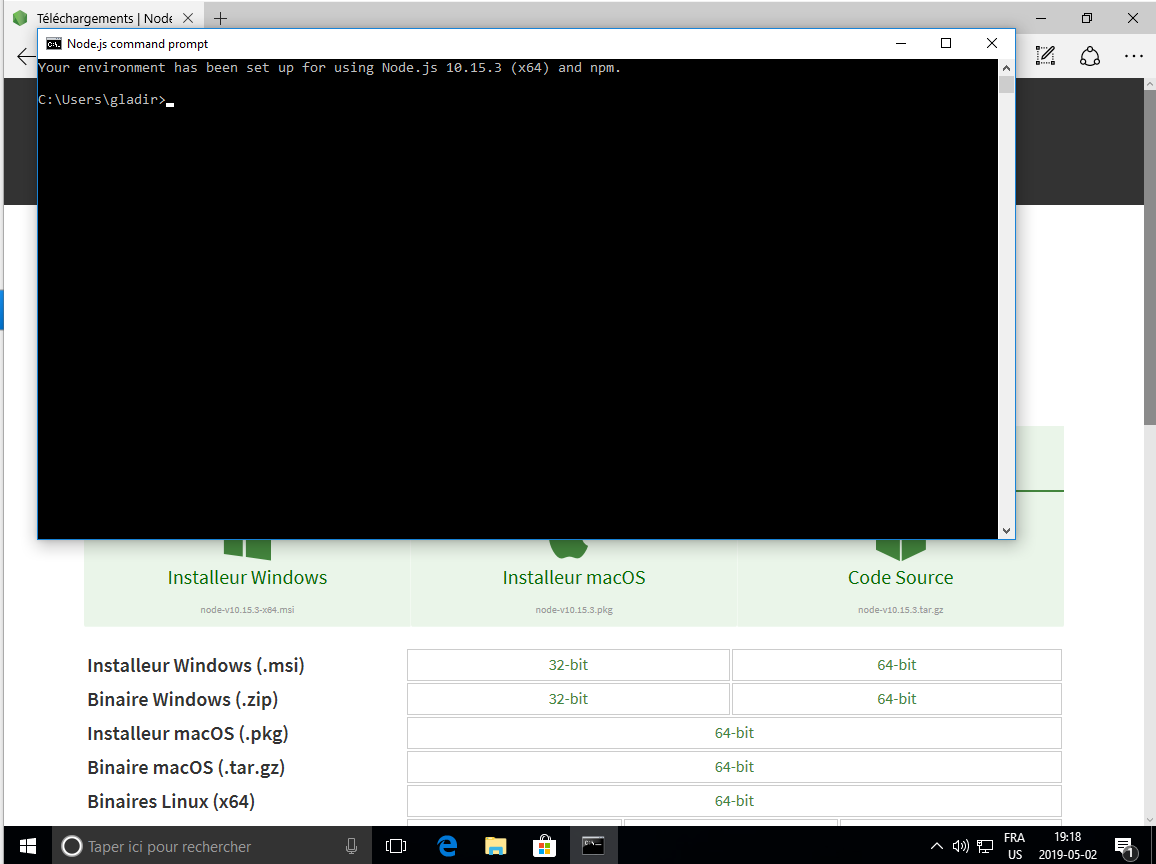
Task: Select the Téléchargements | Node tab
Action: point(103,18)
